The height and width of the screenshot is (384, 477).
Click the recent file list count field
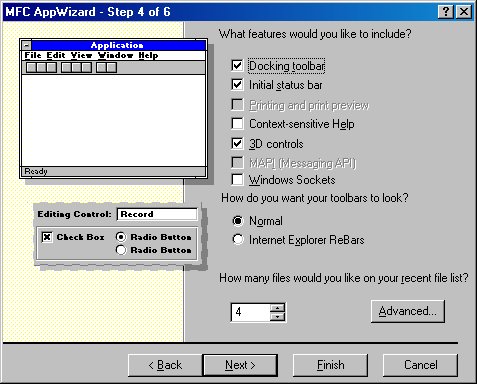tap(250, 312)
